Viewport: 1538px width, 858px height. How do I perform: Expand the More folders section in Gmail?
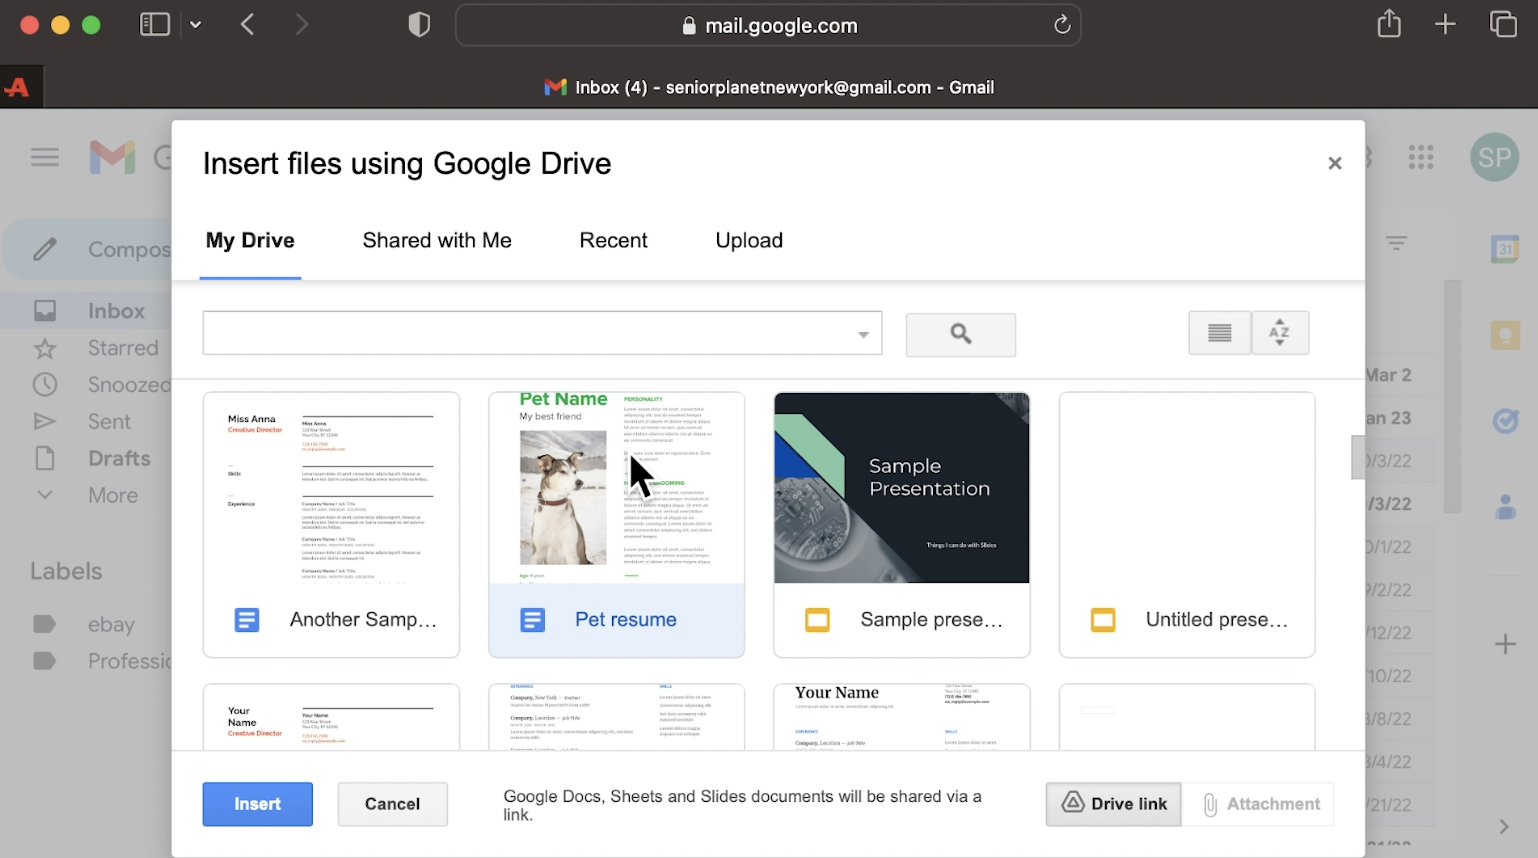click(112, 495)
